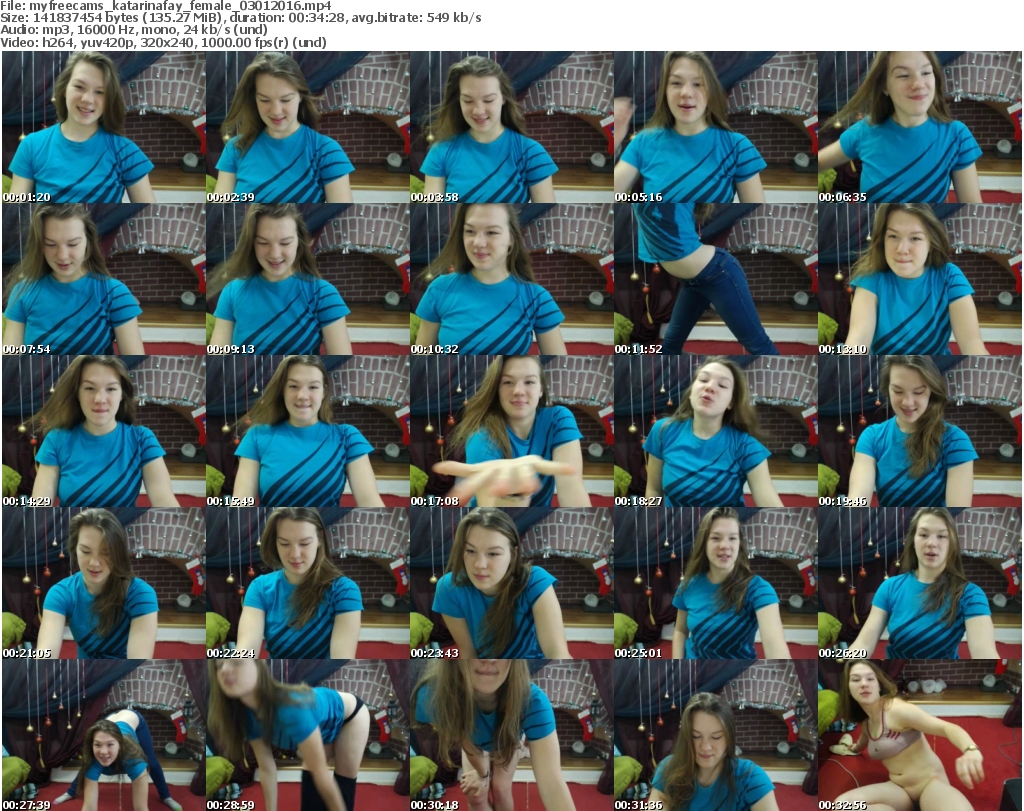Click the 'avg.bitrate: 549 kb/s' text

pos(417,18)
